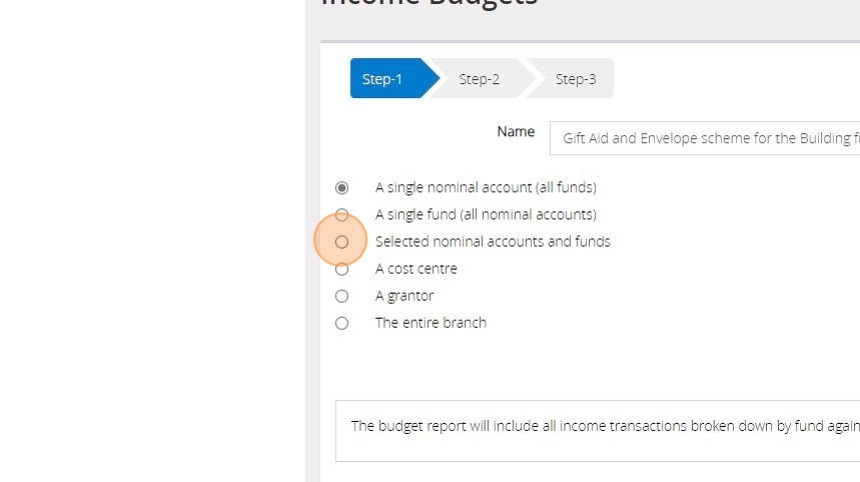Click 'A single nominal account (all funds)' label
This screenshot has height=482, width=860.
click(x=485, y=187)
